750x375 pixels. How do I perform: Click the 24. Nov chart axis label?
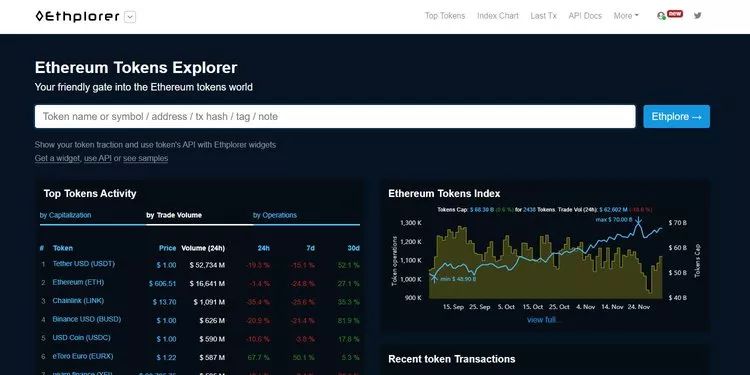(x=639, y=307)
